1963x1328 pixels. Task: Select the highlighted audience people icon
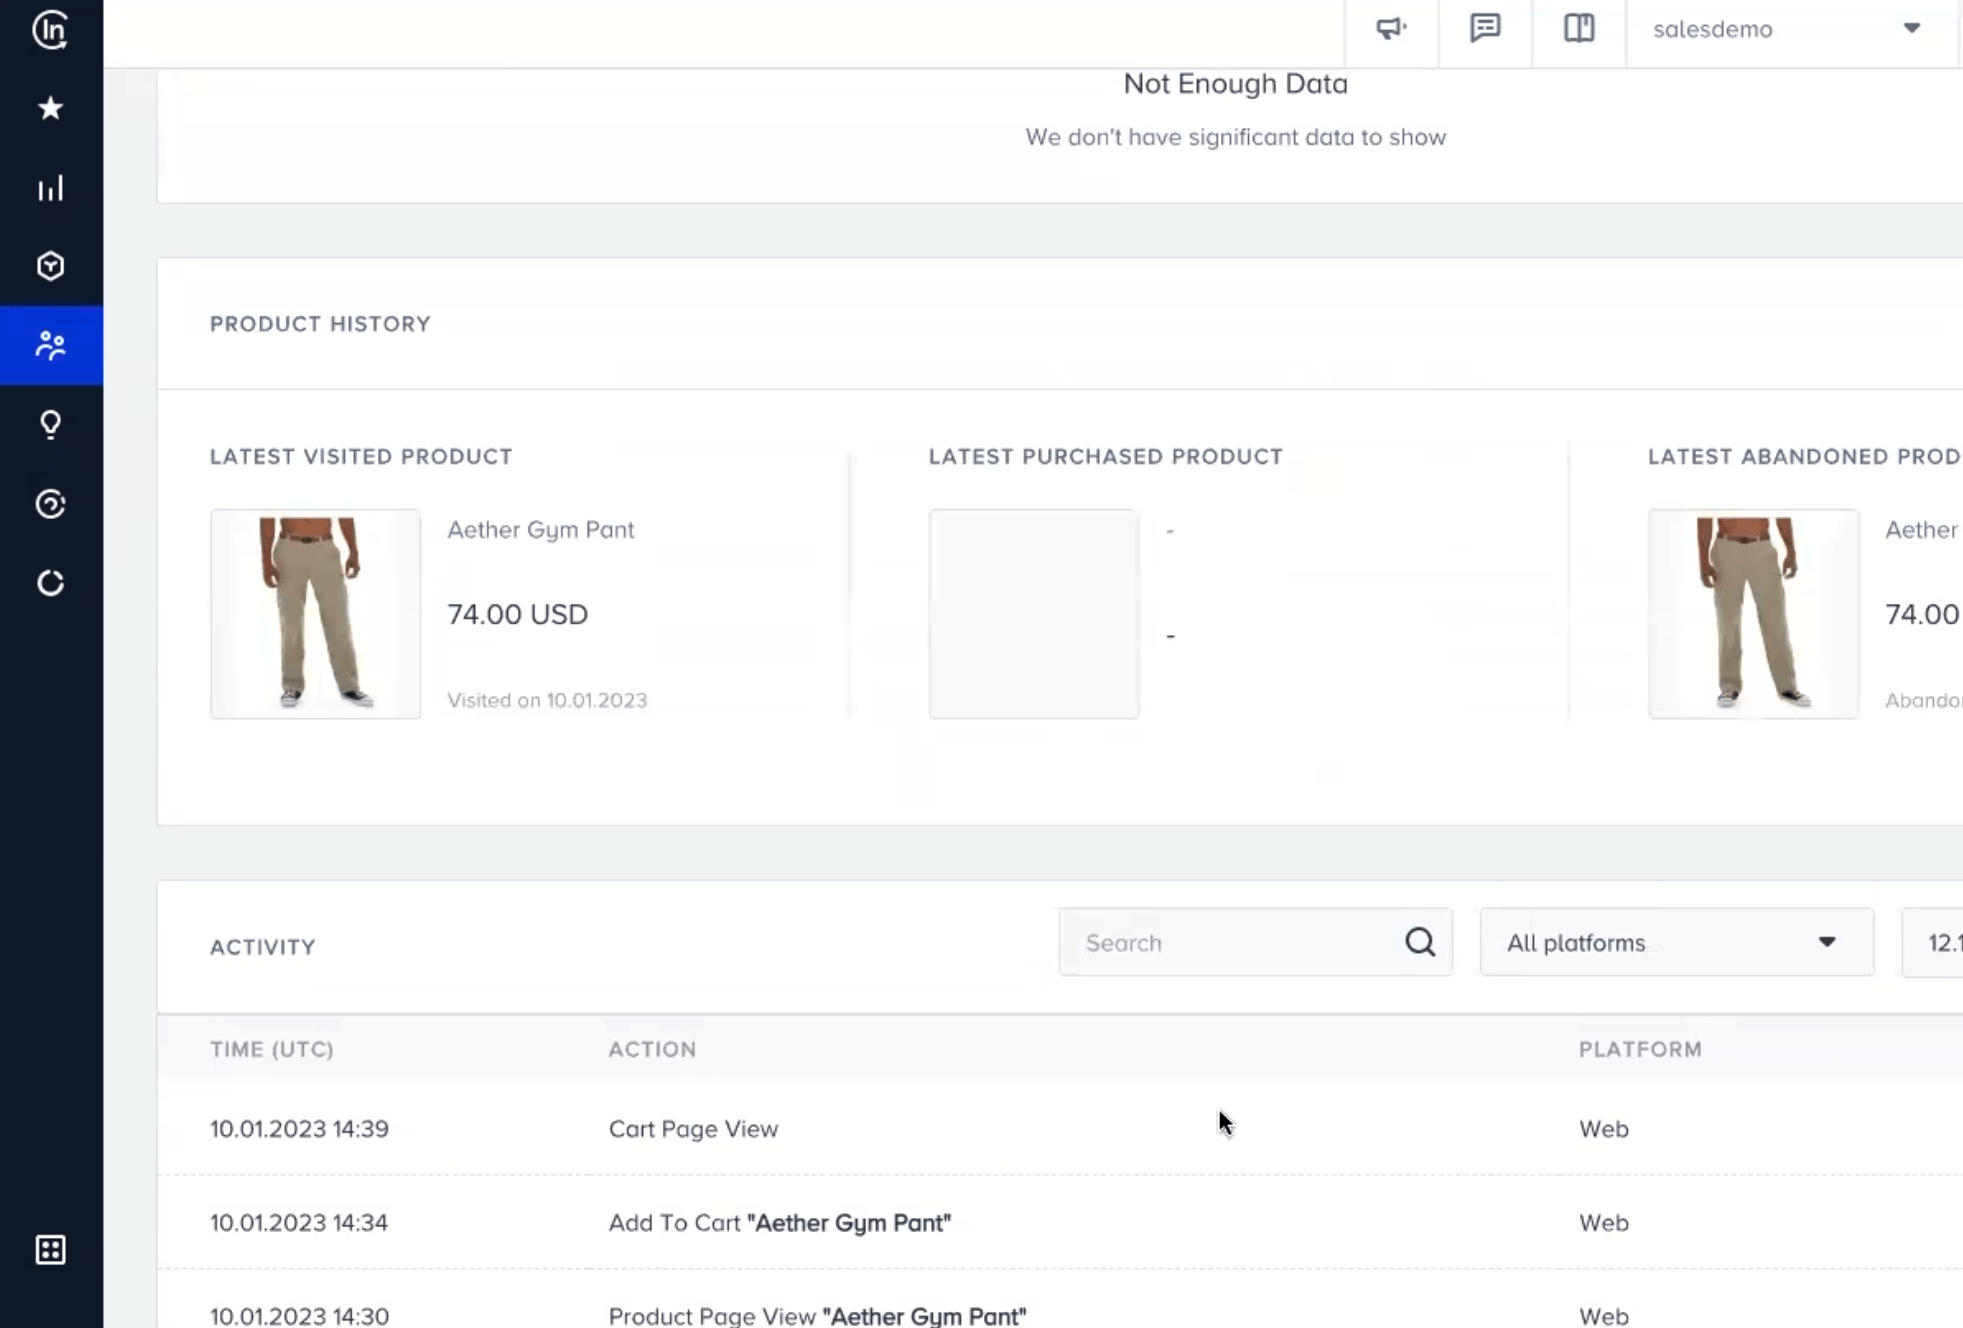click(49, 345)
